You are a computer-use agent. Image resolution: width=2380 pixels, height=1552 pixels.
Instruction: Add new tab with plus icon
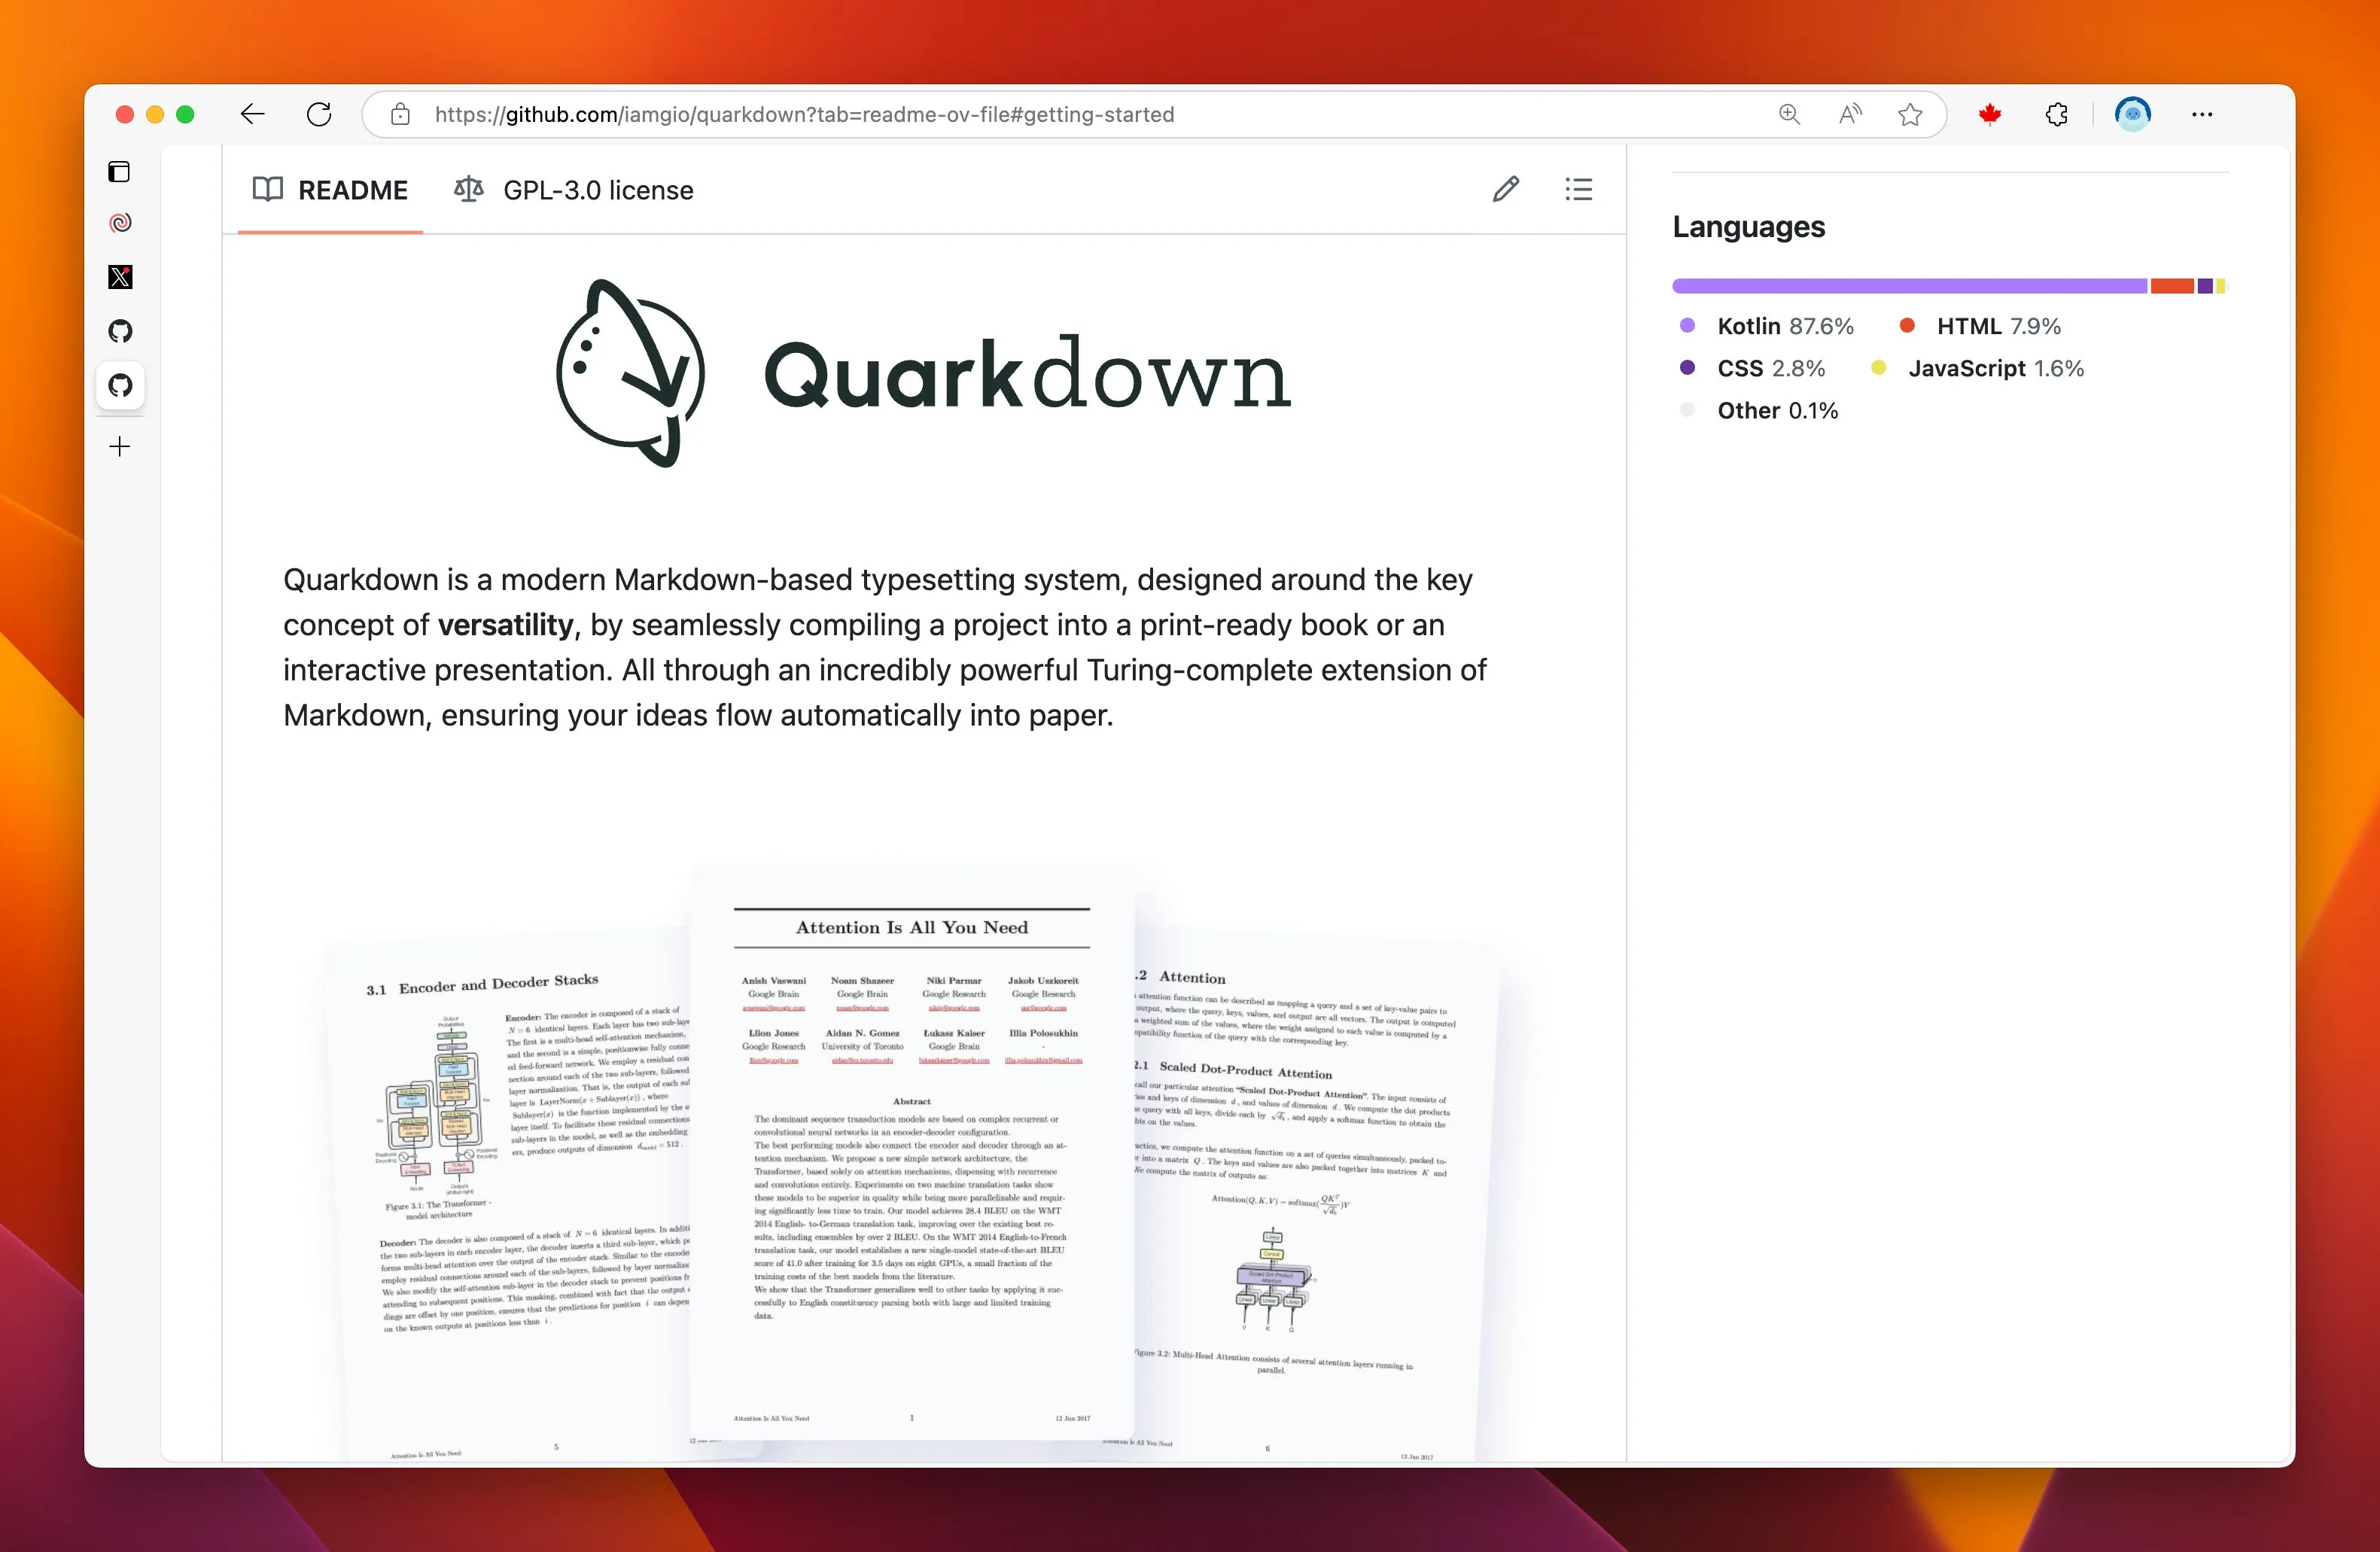pos(120,446)
